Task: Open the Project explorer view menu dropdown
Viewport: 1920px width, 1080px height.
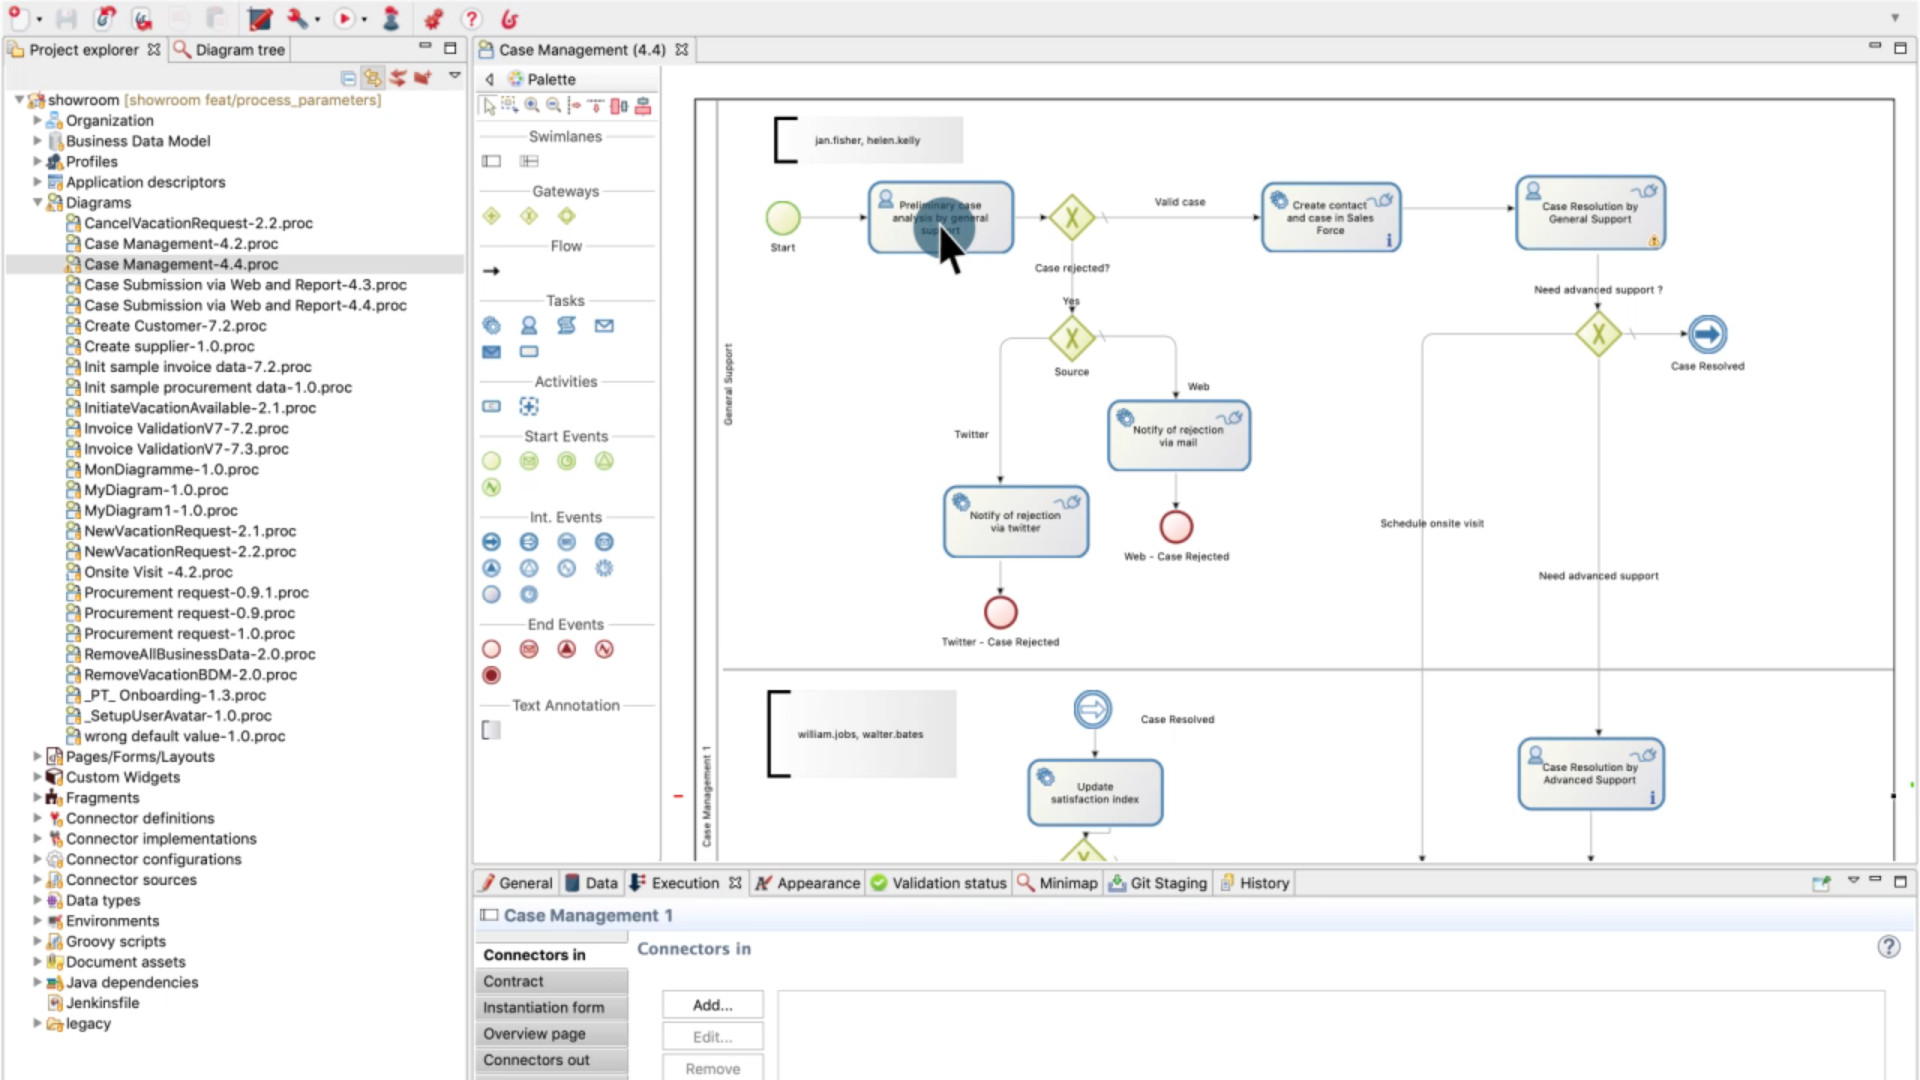Action: (455, 76)
